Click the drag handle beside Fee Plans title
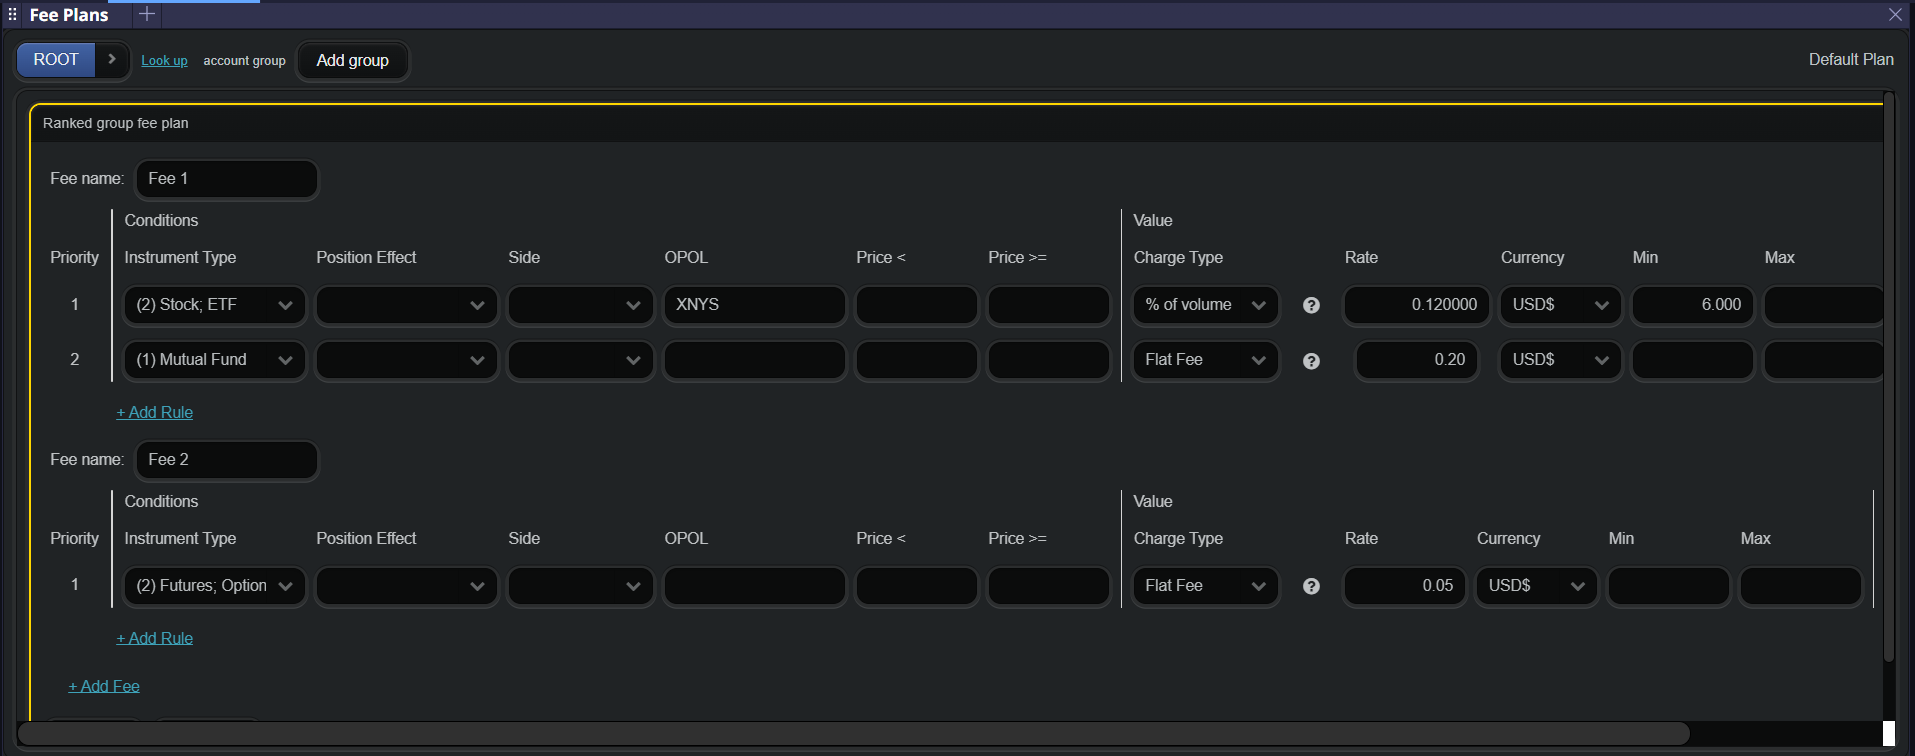The image size is (1915, 756). pyautogui.click(x=13, y=15)
